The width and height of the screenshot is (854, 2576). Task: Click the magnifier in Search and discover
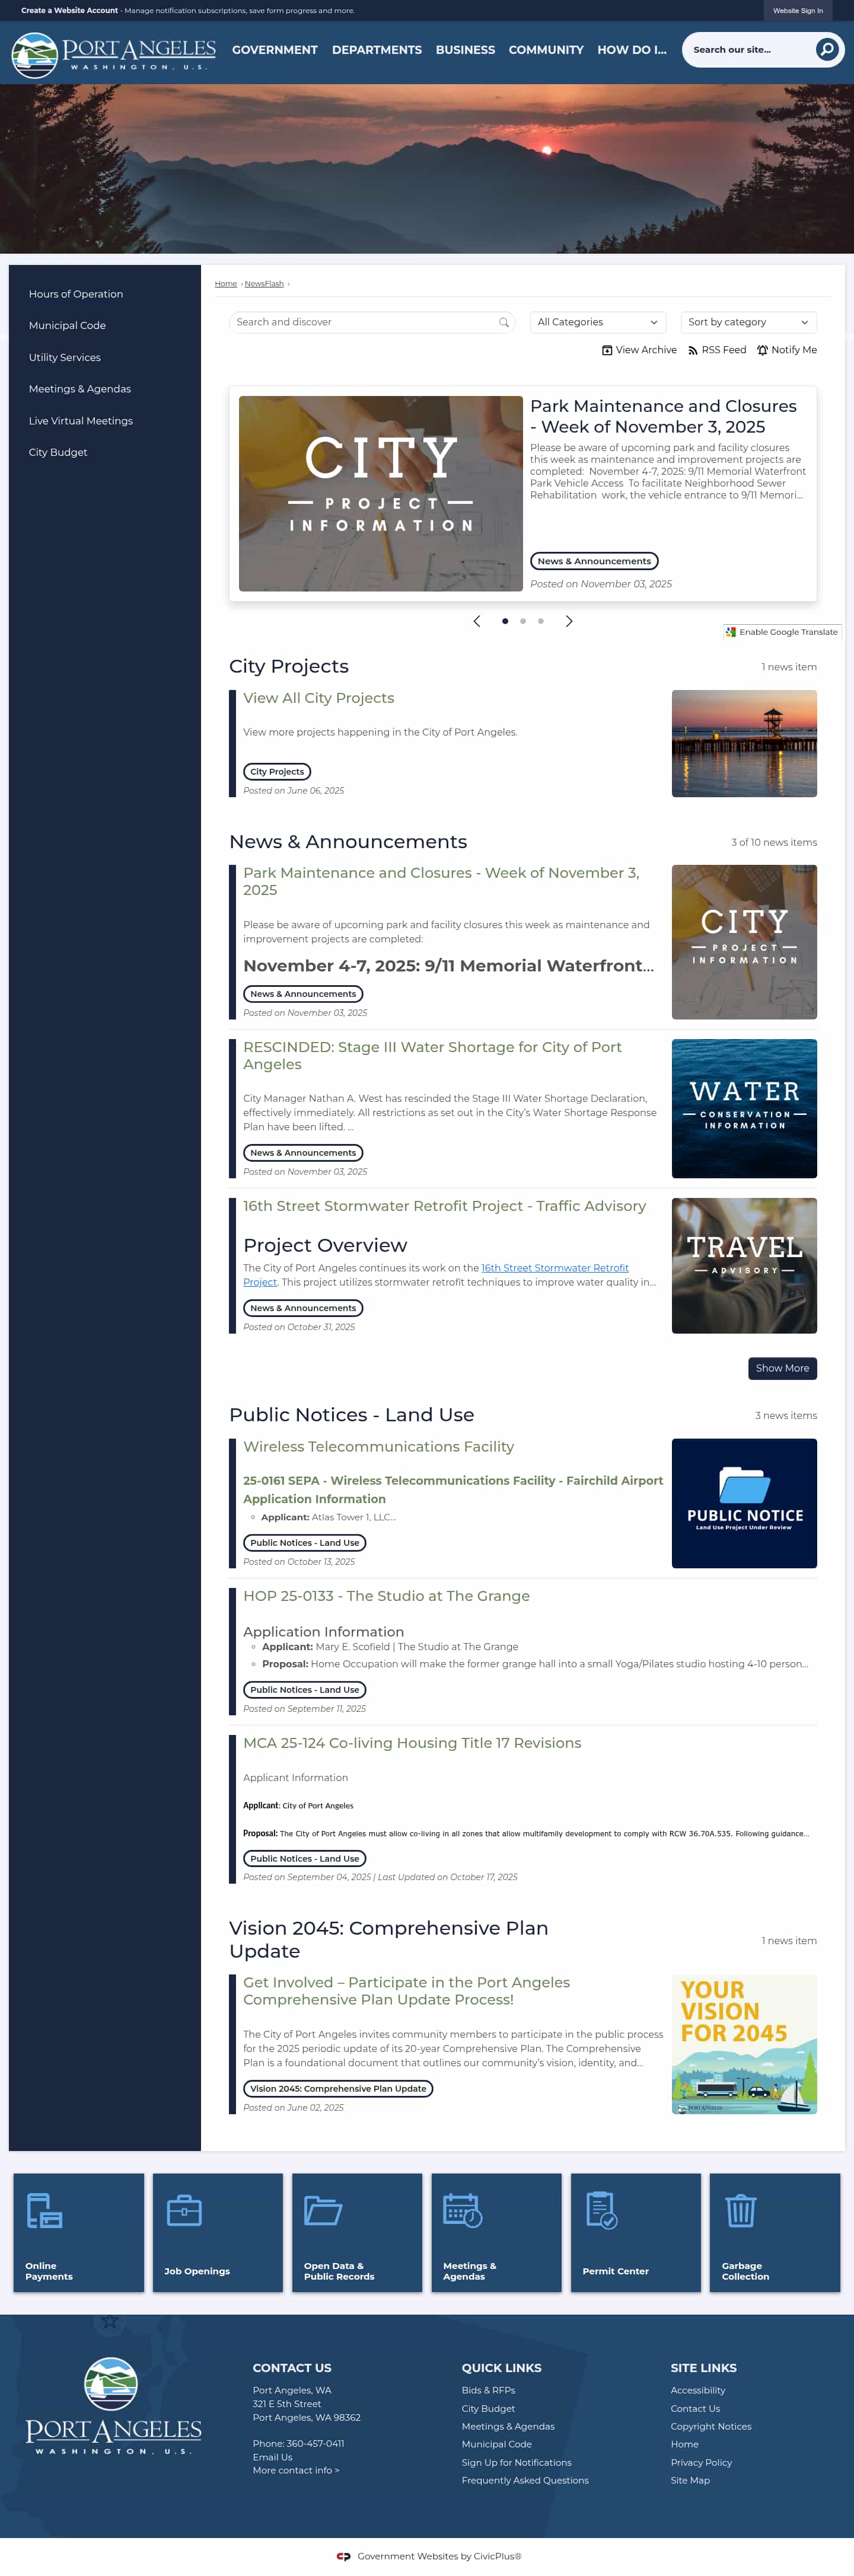504,322
